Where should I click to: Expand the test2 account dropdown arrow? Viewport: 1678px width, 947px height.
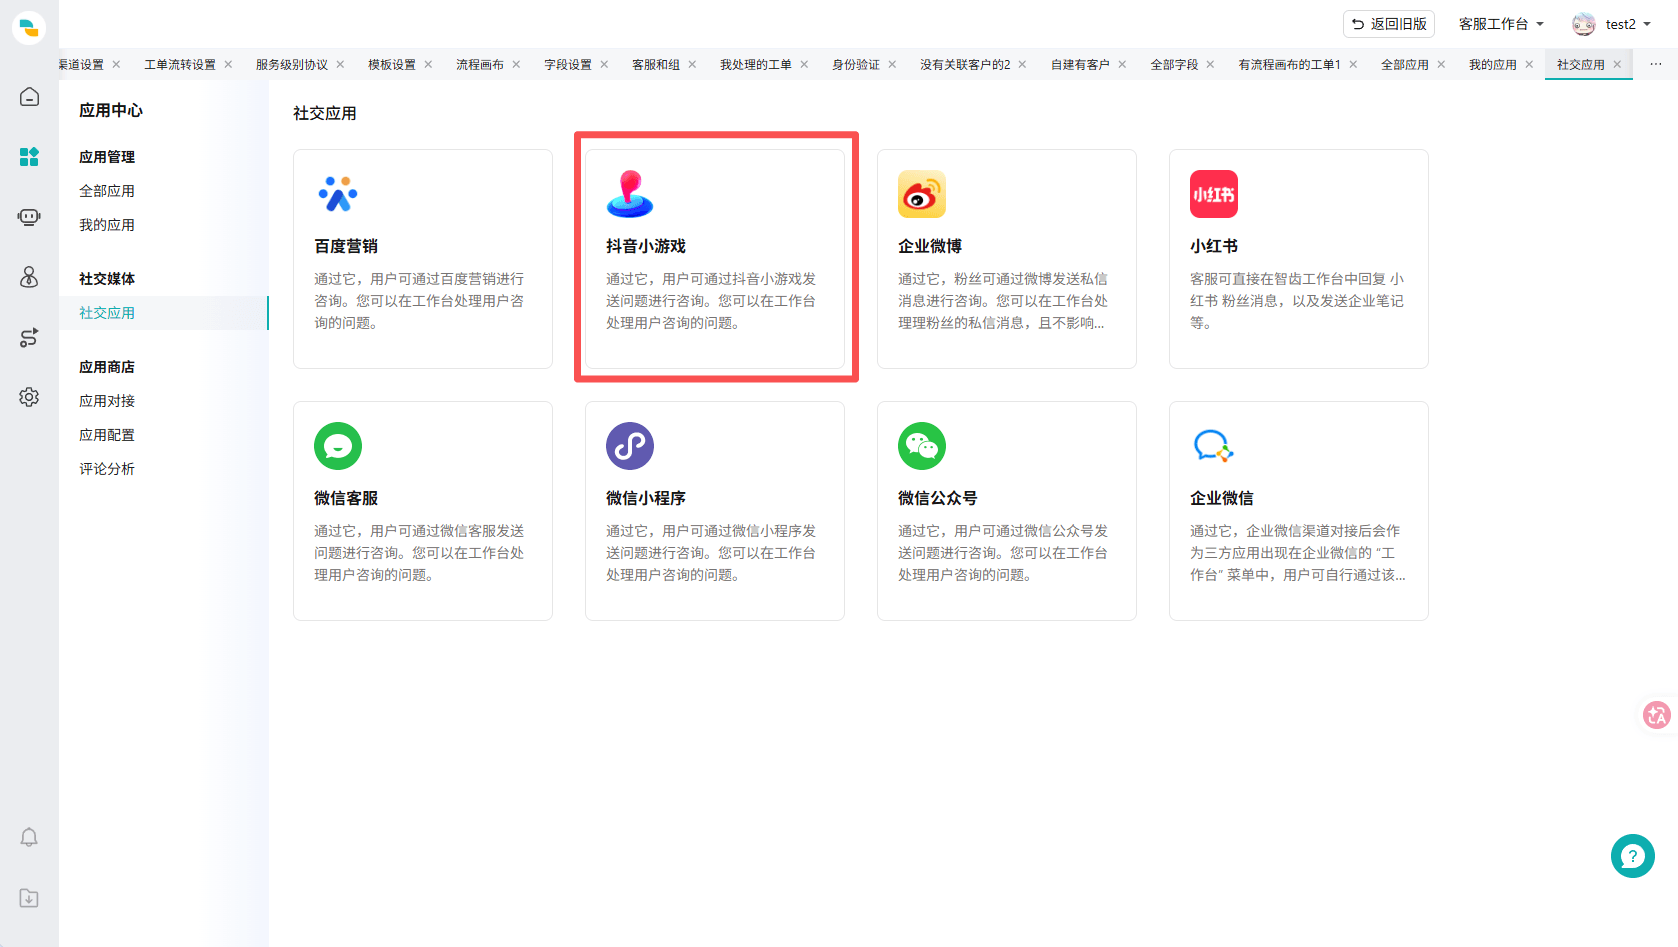click(x=1647, y=24)
